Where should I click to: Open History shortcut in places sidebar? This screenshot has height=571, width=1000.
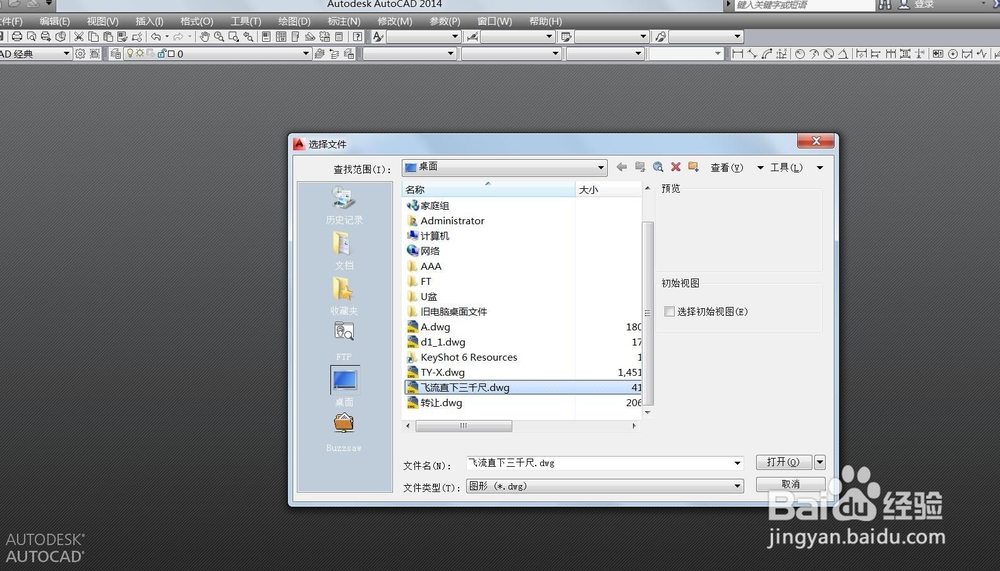pyautogui.click(x=344, y=205)
